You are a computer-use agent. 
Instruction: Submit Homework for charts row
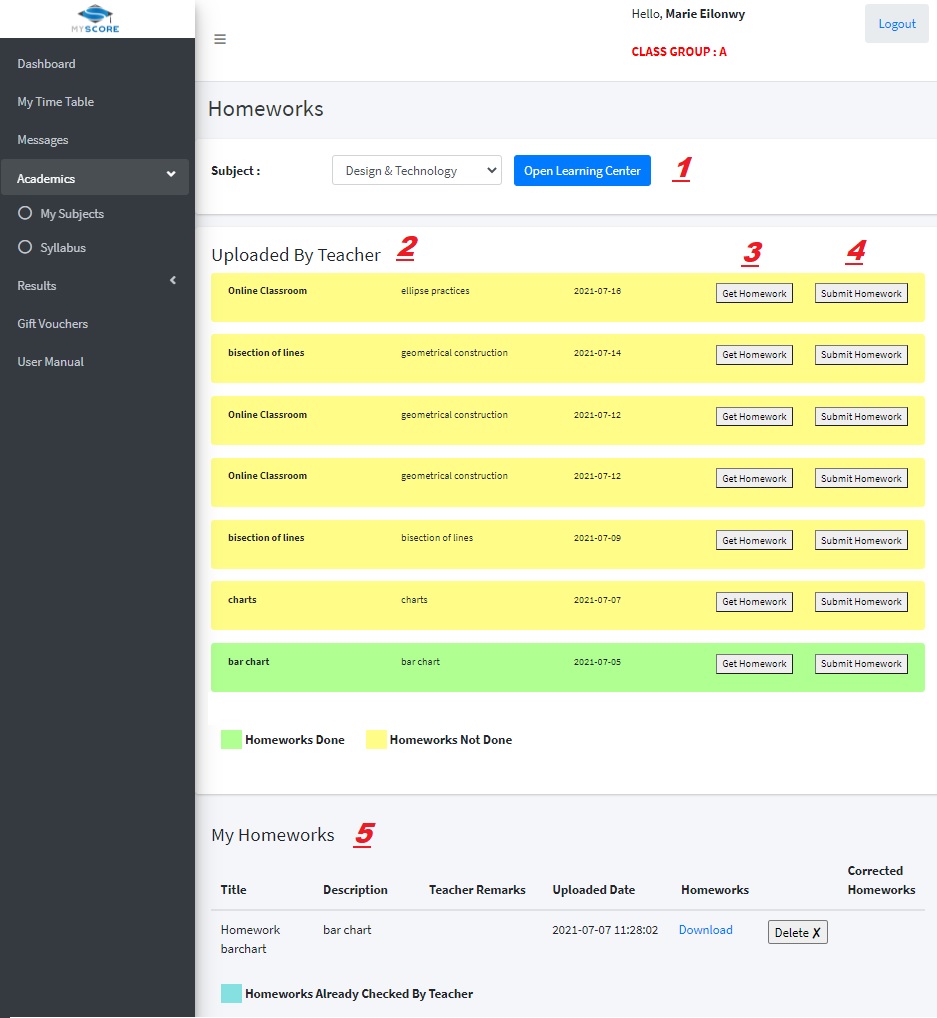click(x=861, y=602)
